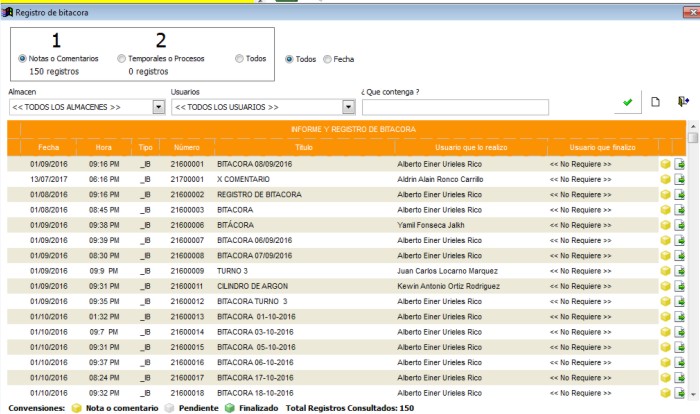
Task: Click the Que contenga search field
Action: 455,107
